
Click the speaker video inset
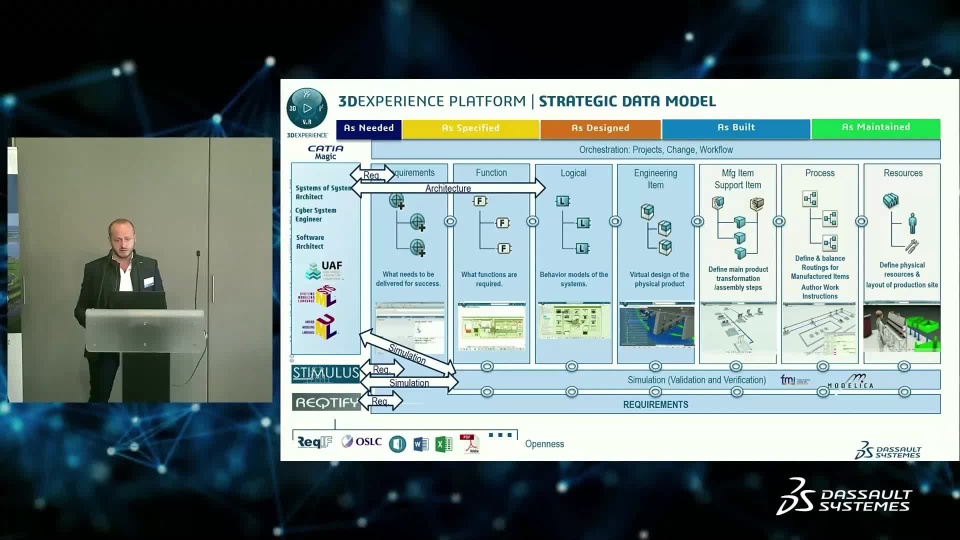click(x=140, y=270)
